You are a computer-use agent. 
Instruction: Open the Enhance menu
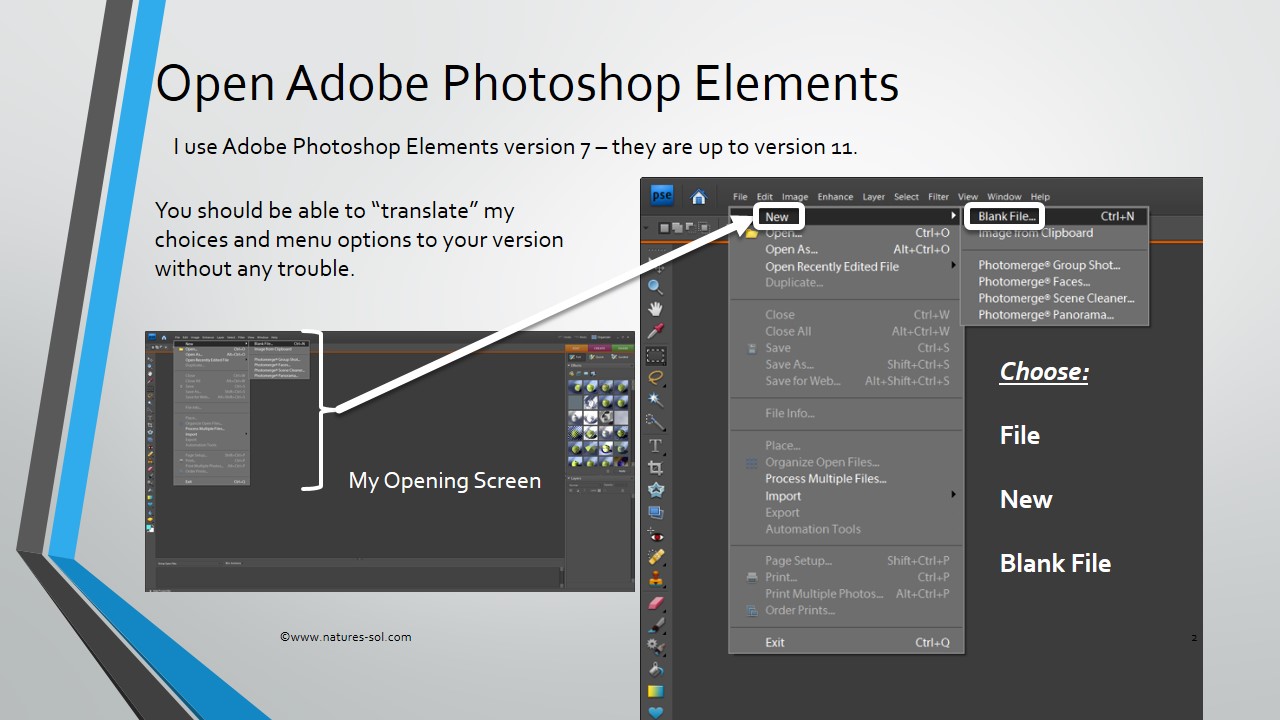tap(835, 197)
